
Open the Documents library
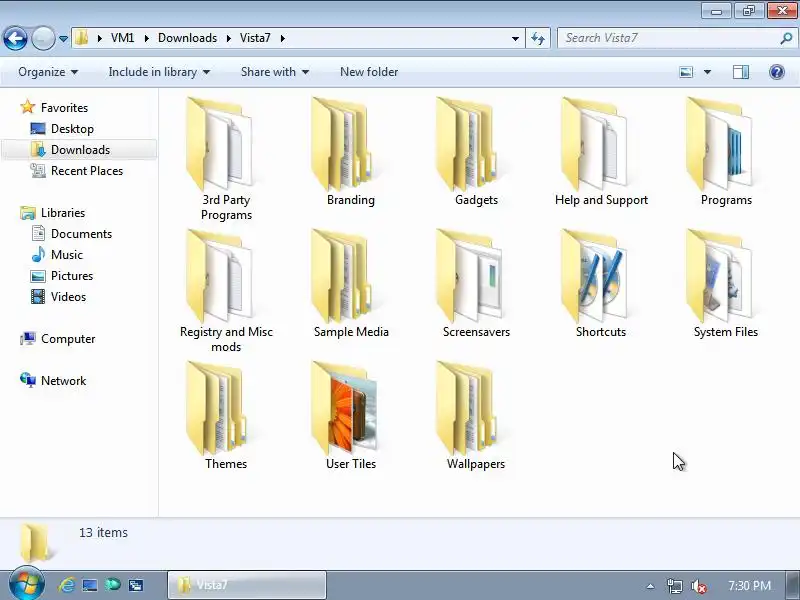81,234
